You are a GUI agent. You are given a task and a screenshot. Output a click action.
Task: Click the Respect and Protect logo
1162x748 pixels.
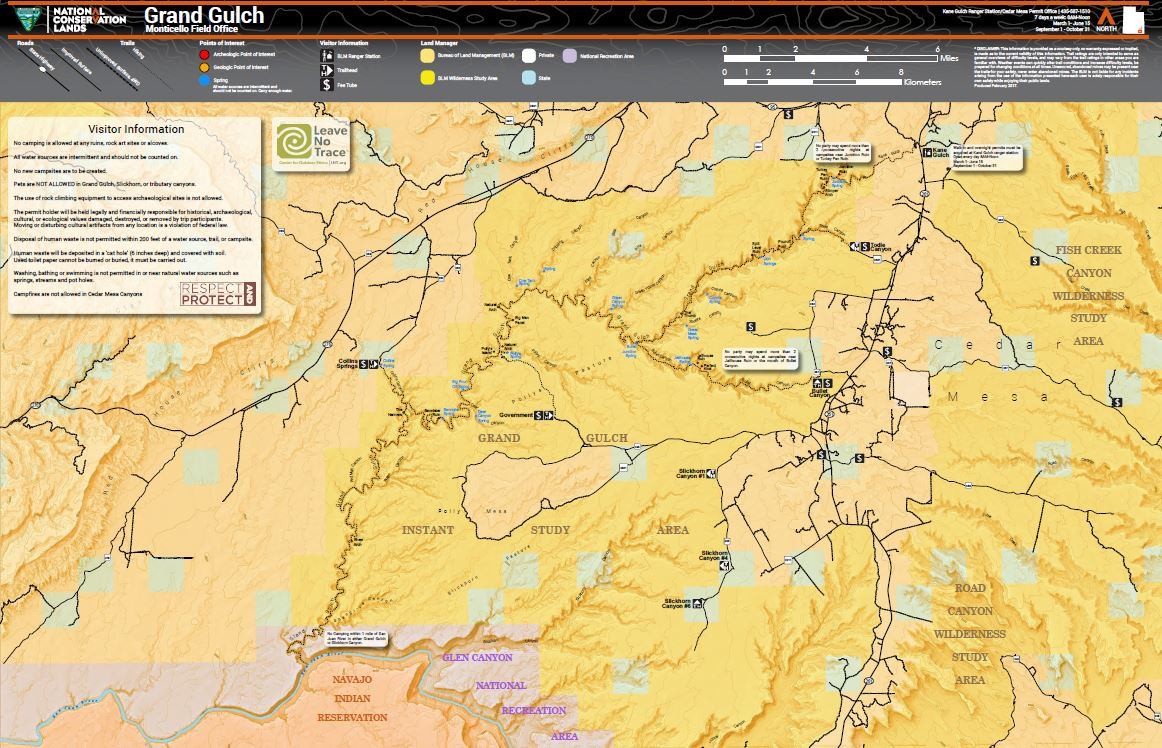click(x=218, y=294)
